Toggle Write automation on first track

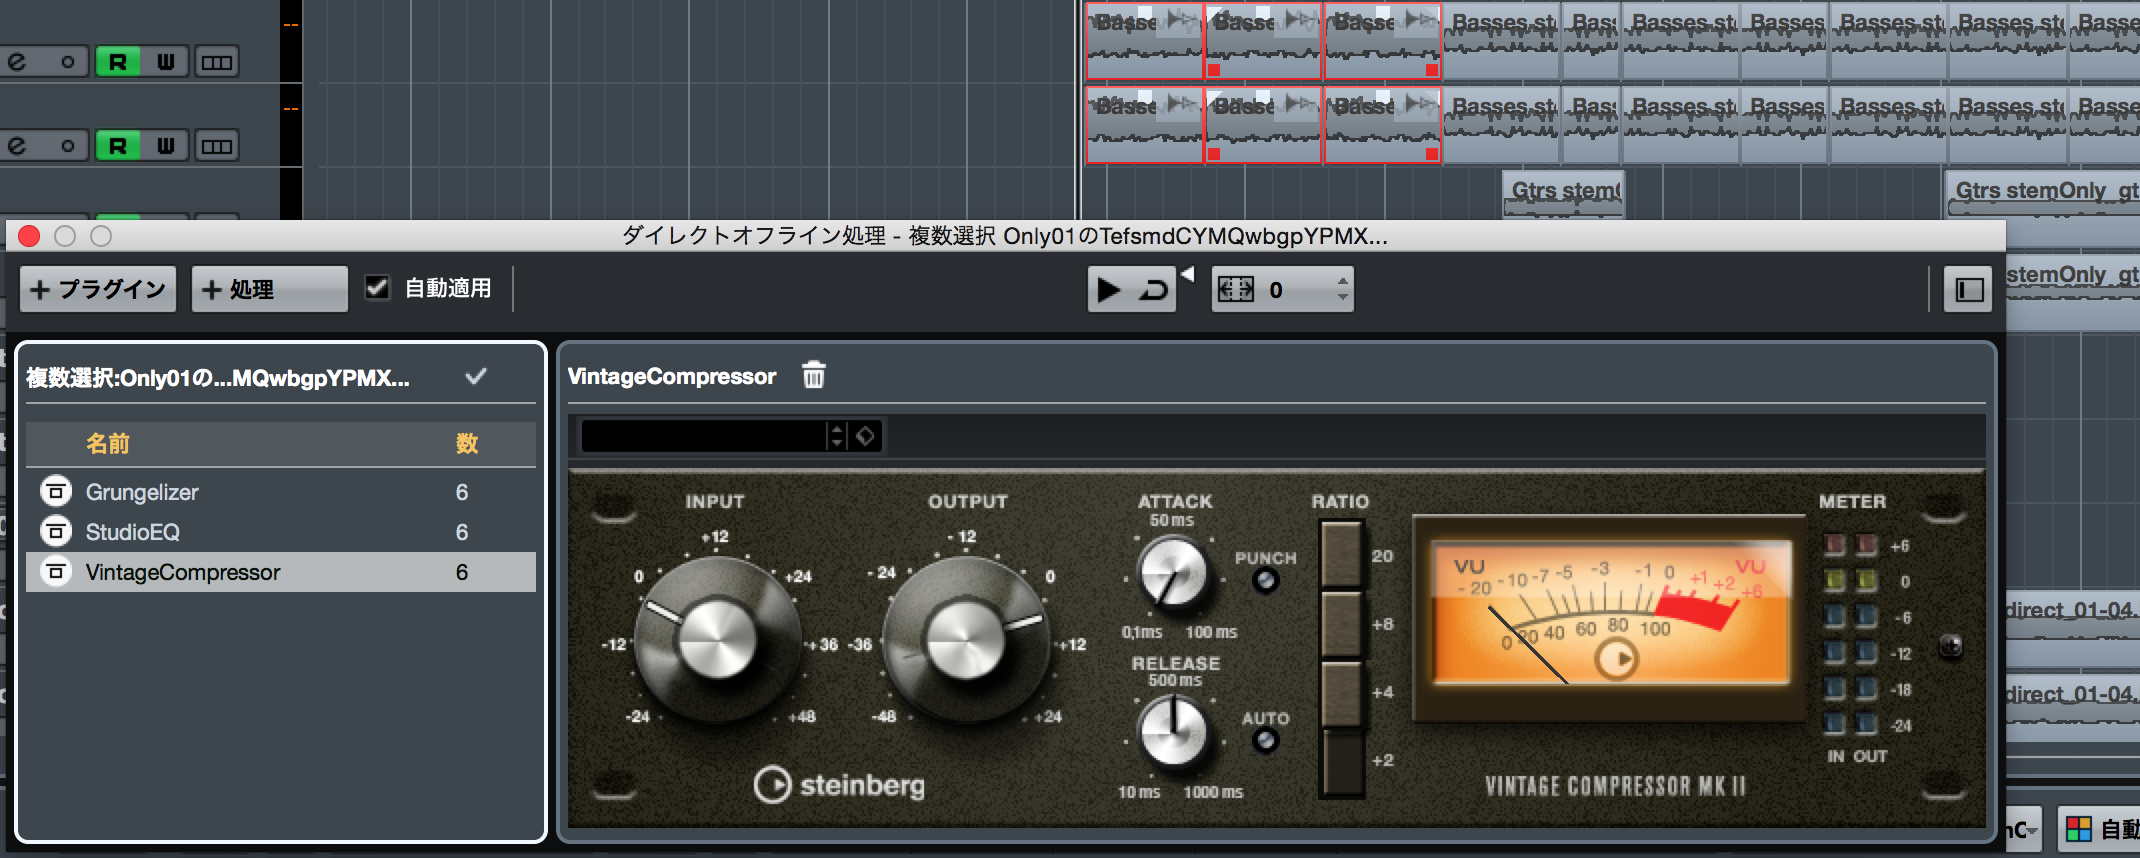[165, 62]
